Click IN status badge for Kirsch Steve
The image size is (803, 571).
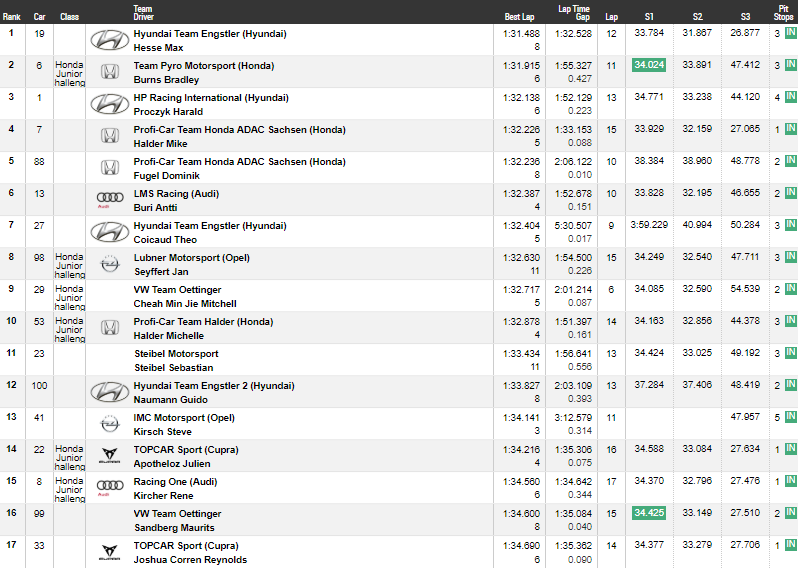point(791,417)
